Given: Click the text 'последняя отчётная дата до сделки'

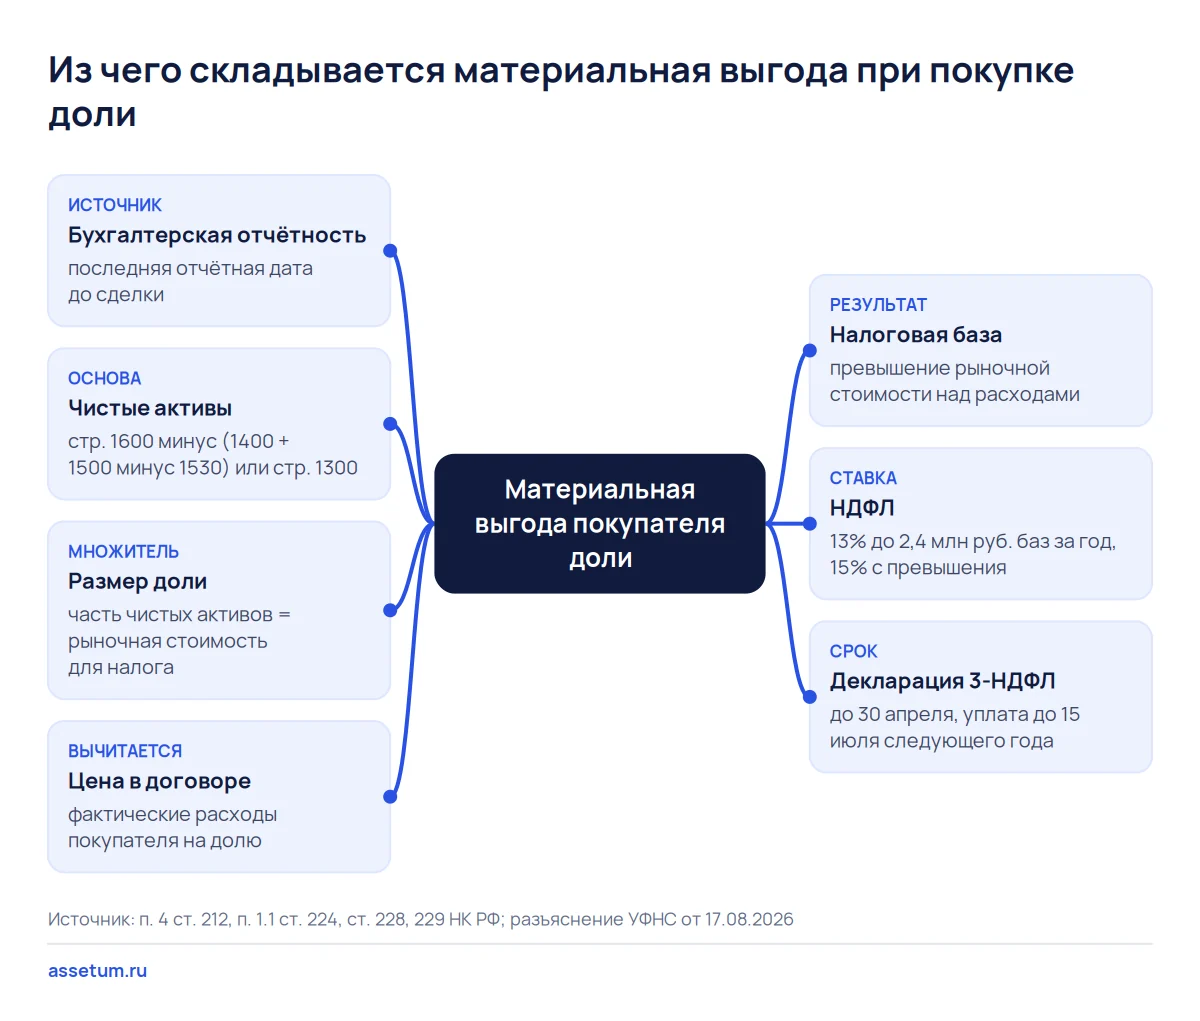Looking at the screenshot, I should tap(190, 281).
